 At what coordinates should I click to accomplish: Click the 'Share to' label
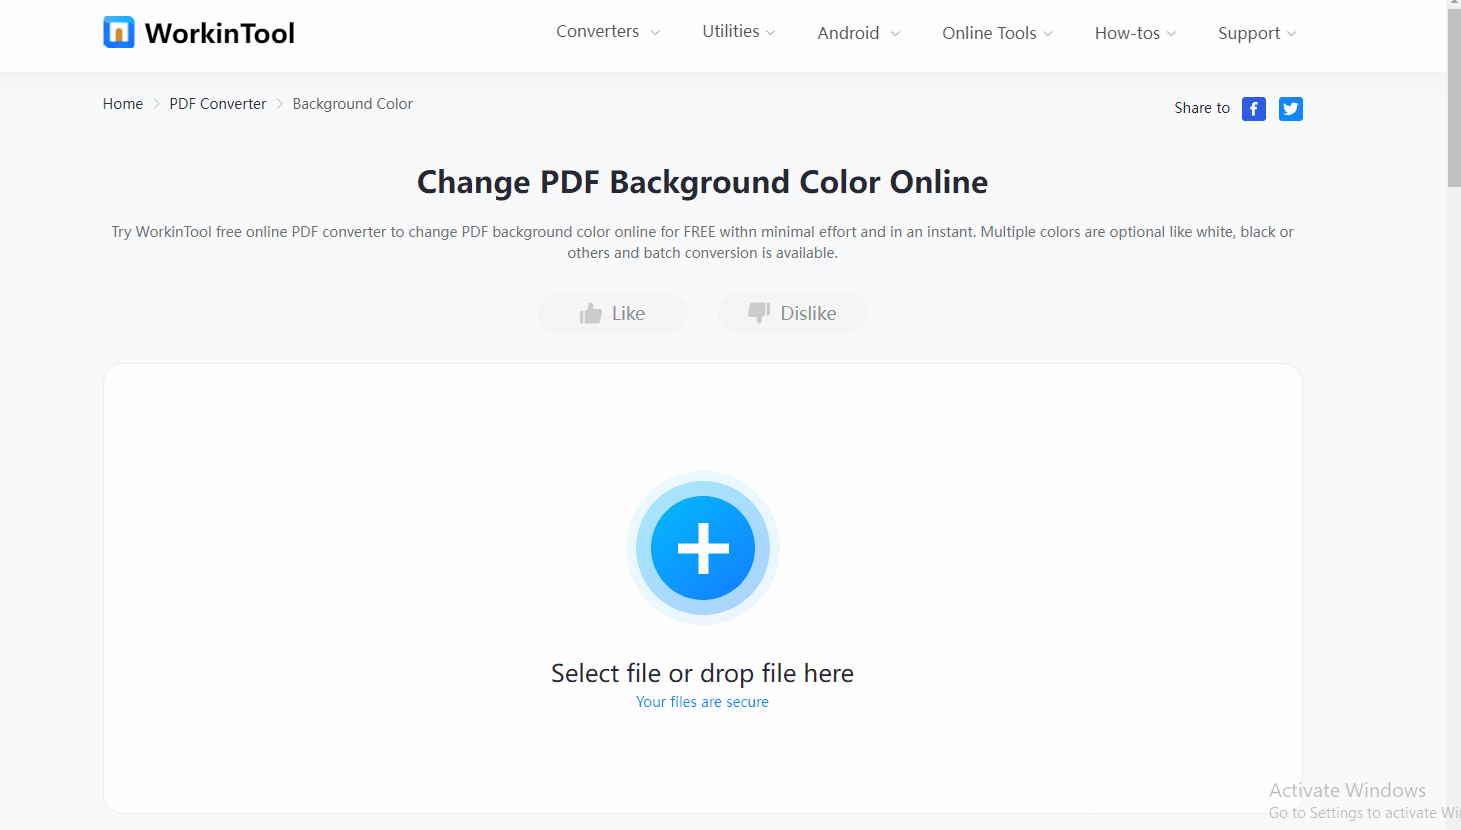coord(1202,108)
